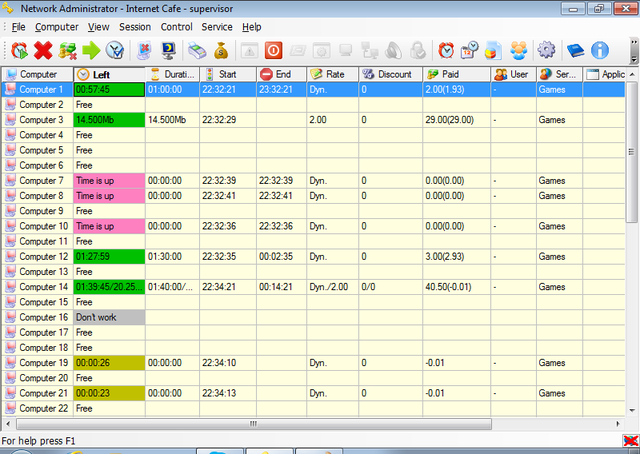Select the Computer 14 row

coord(313,287)
